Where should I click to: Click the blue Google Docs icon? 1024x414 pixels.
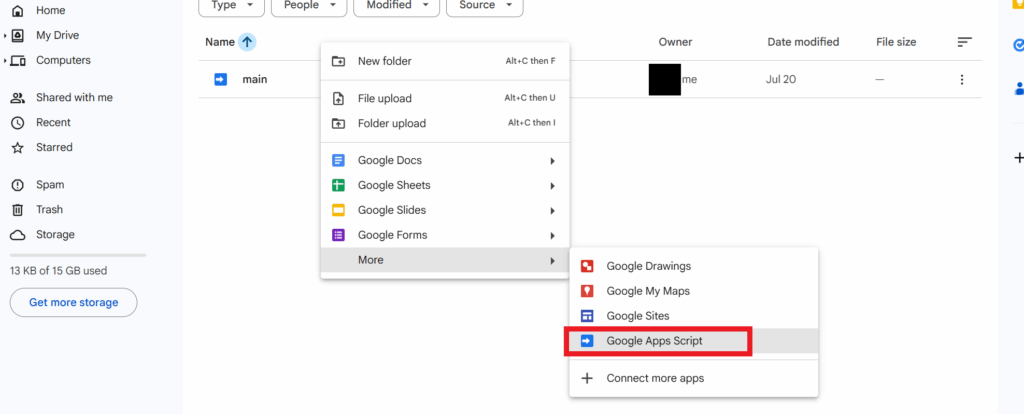(x=338, y=161)
